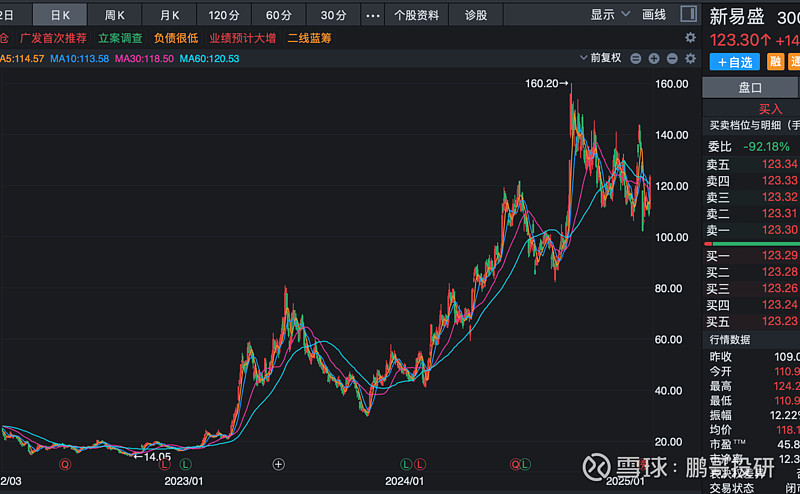Click the 买入 buy button
The height and width of the screenshot is (494, 800).
pos(770,108)
